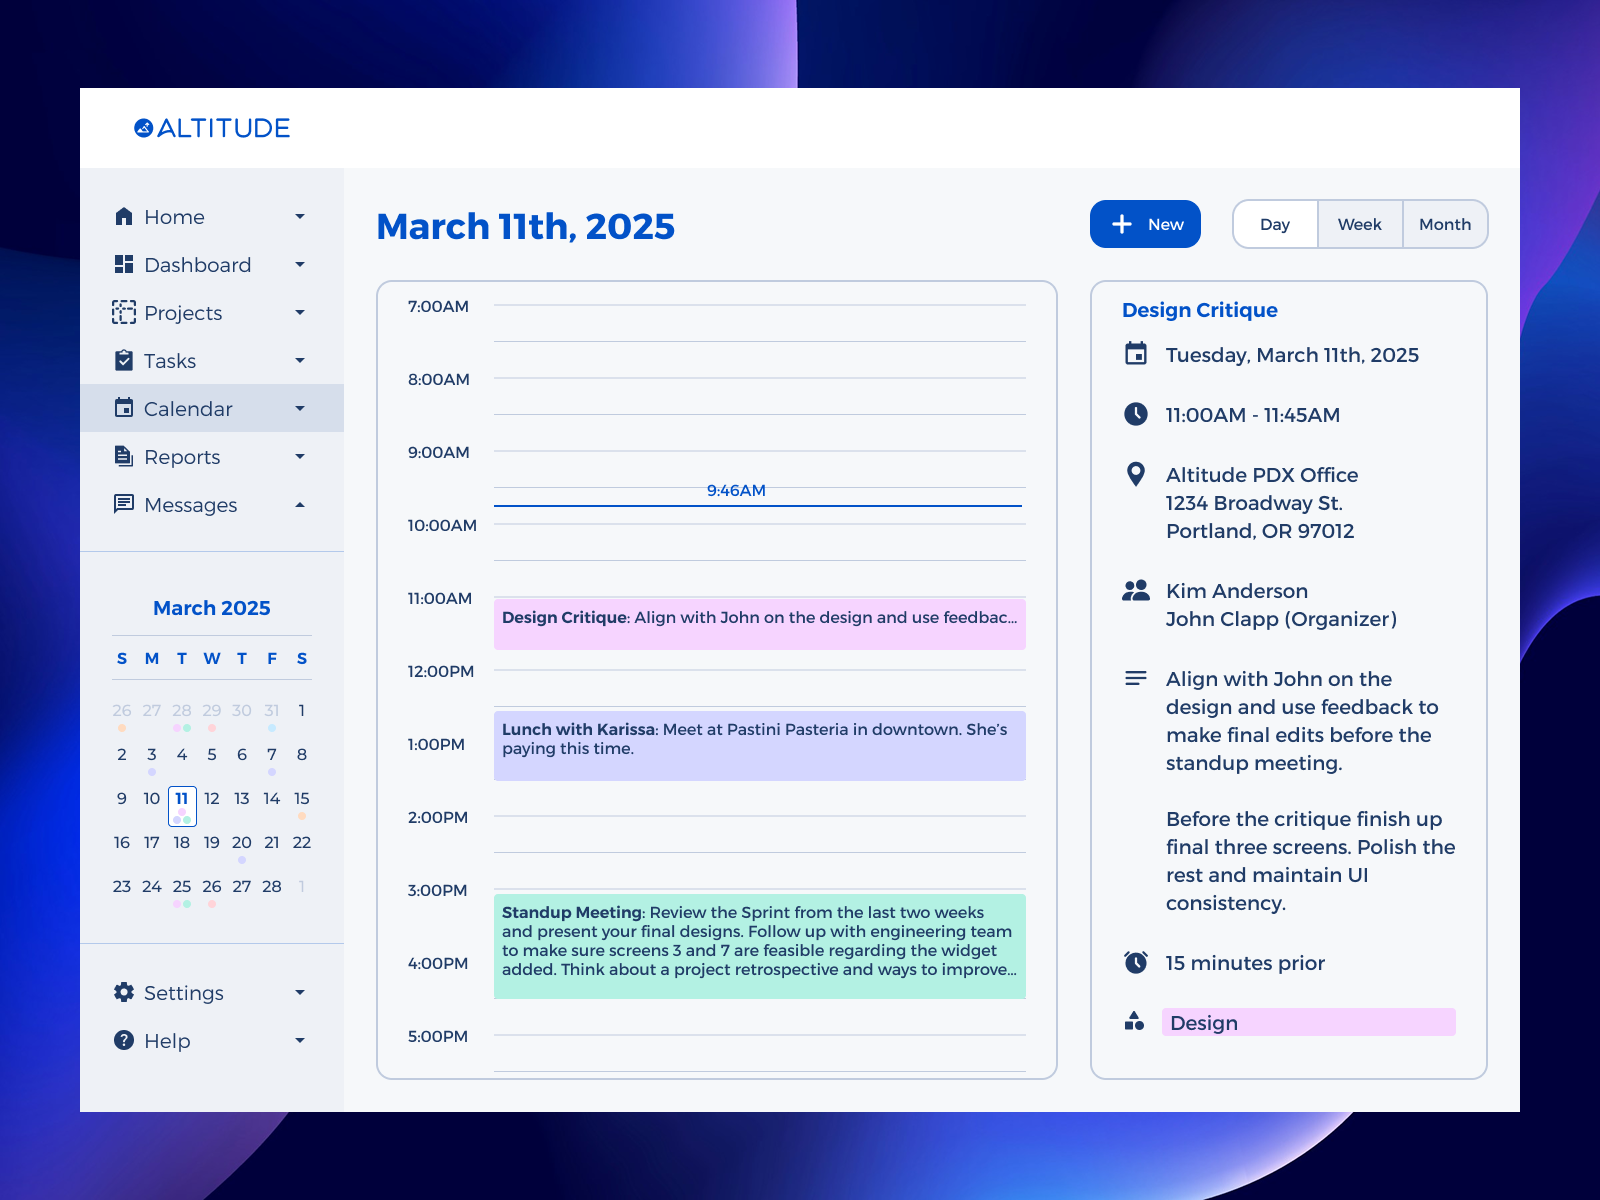1600x1200 pixels.
Task: Click the Altitude logo
Action: [211, 128]
